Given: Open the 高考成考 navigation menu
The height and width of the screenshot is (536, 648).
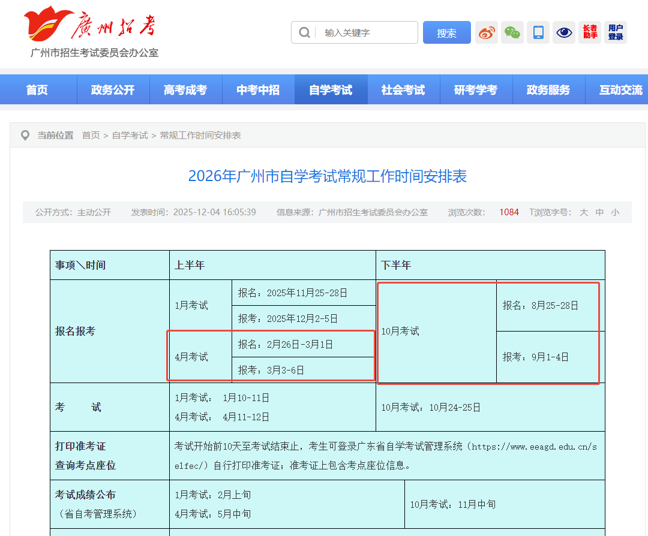Looking at the screenshot, I should point(185,90).
